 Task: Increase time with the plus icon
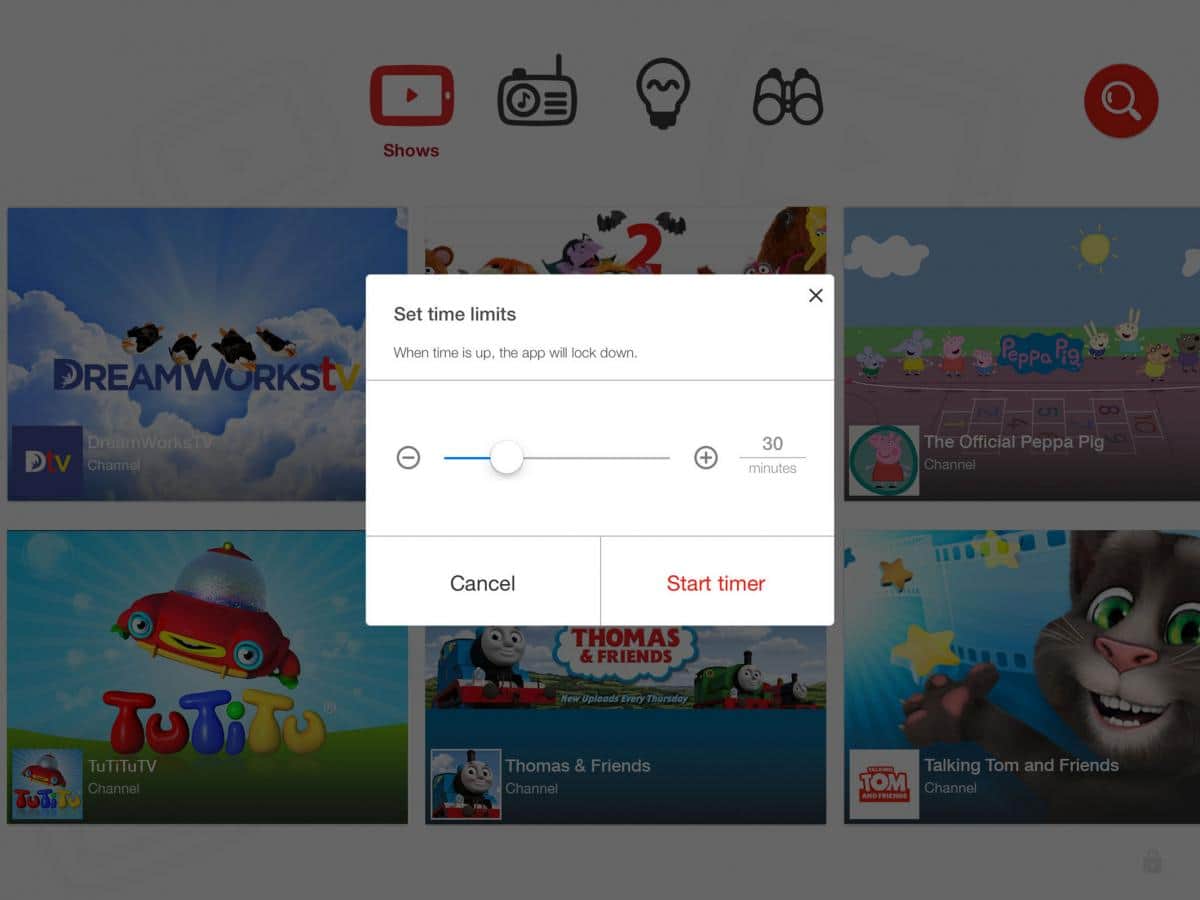[706, 458]
